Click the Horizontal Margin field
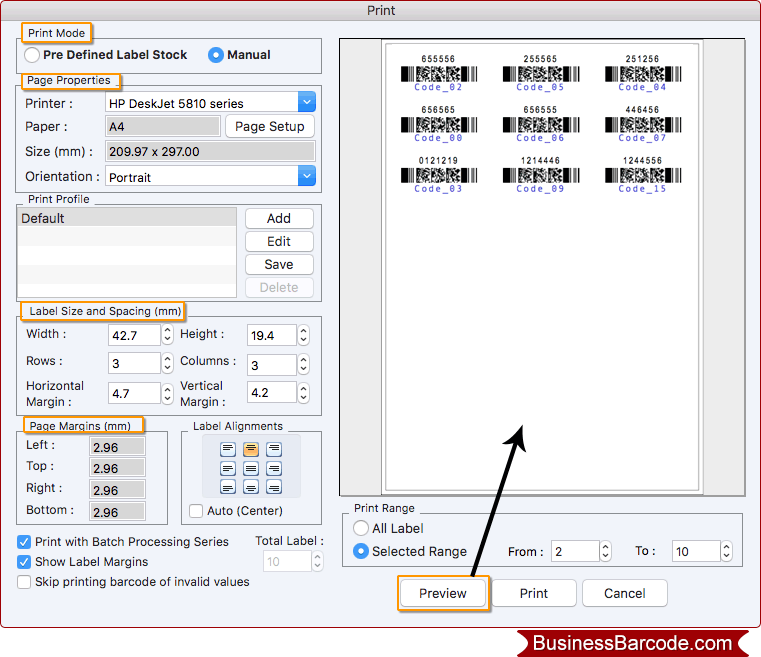Image resolution: width=761 pixels, height=657 pixels. click(x=134, y=393)
